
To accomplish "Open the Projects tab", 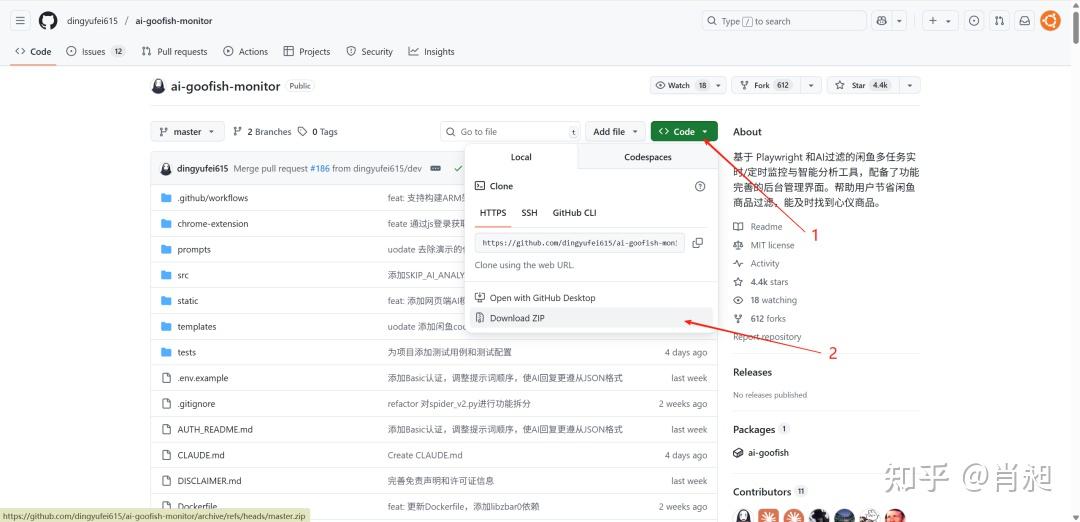I will [x=307, y=52].
